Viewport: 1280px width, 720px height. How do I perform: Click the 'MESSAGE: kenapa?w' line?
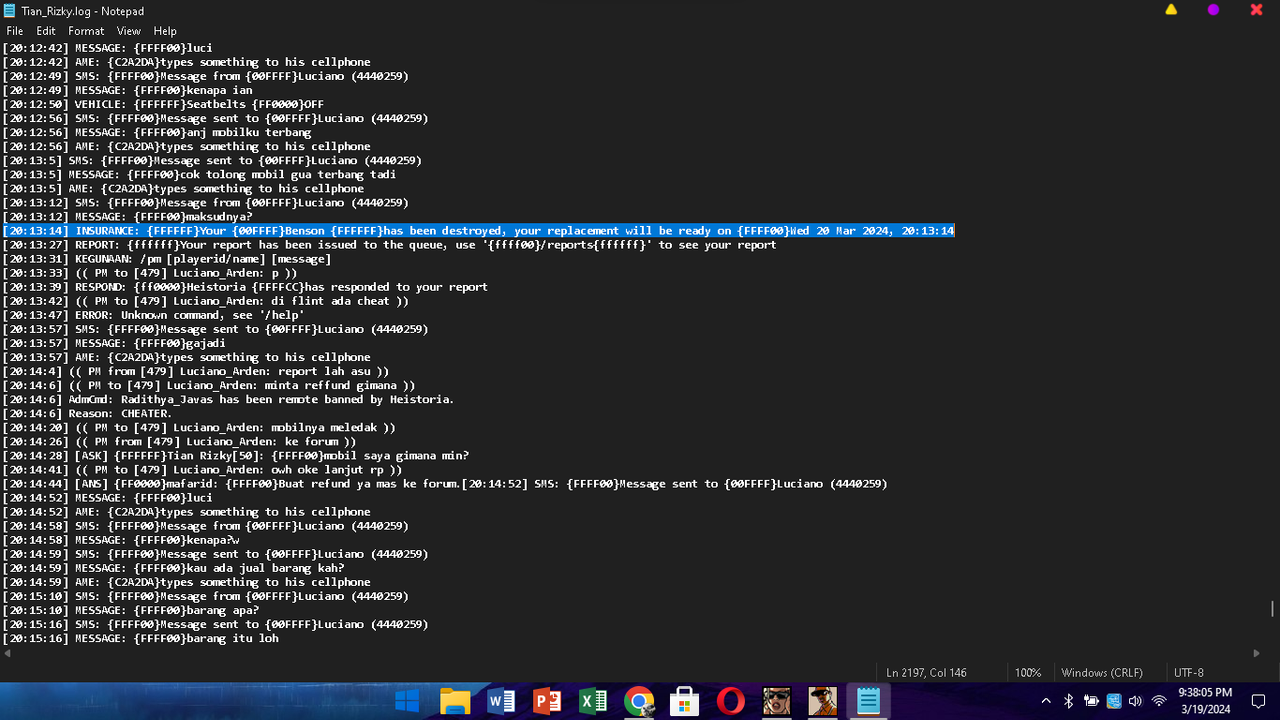click(121, 539)
